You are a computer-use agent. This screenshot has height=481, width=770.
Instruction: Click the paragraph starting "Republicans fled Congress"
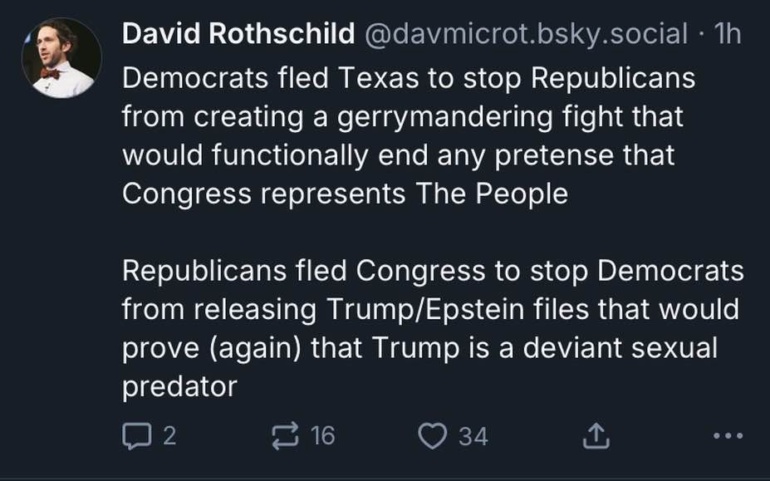(x=430, y=329)
